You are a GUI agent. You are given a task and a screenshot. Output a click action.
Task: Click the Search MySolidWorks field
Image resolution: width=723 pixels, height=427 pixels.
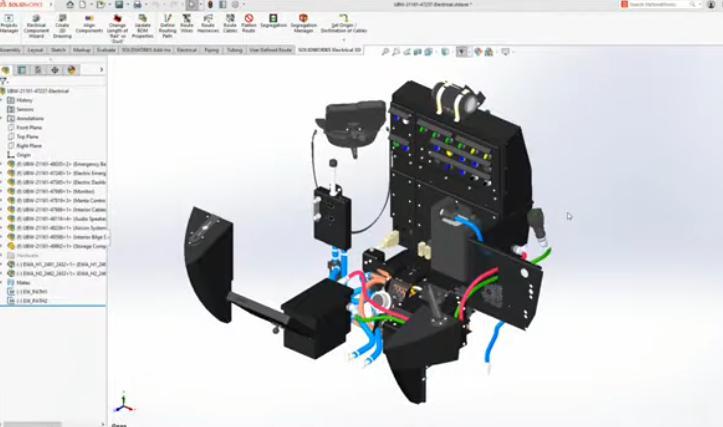659,4
